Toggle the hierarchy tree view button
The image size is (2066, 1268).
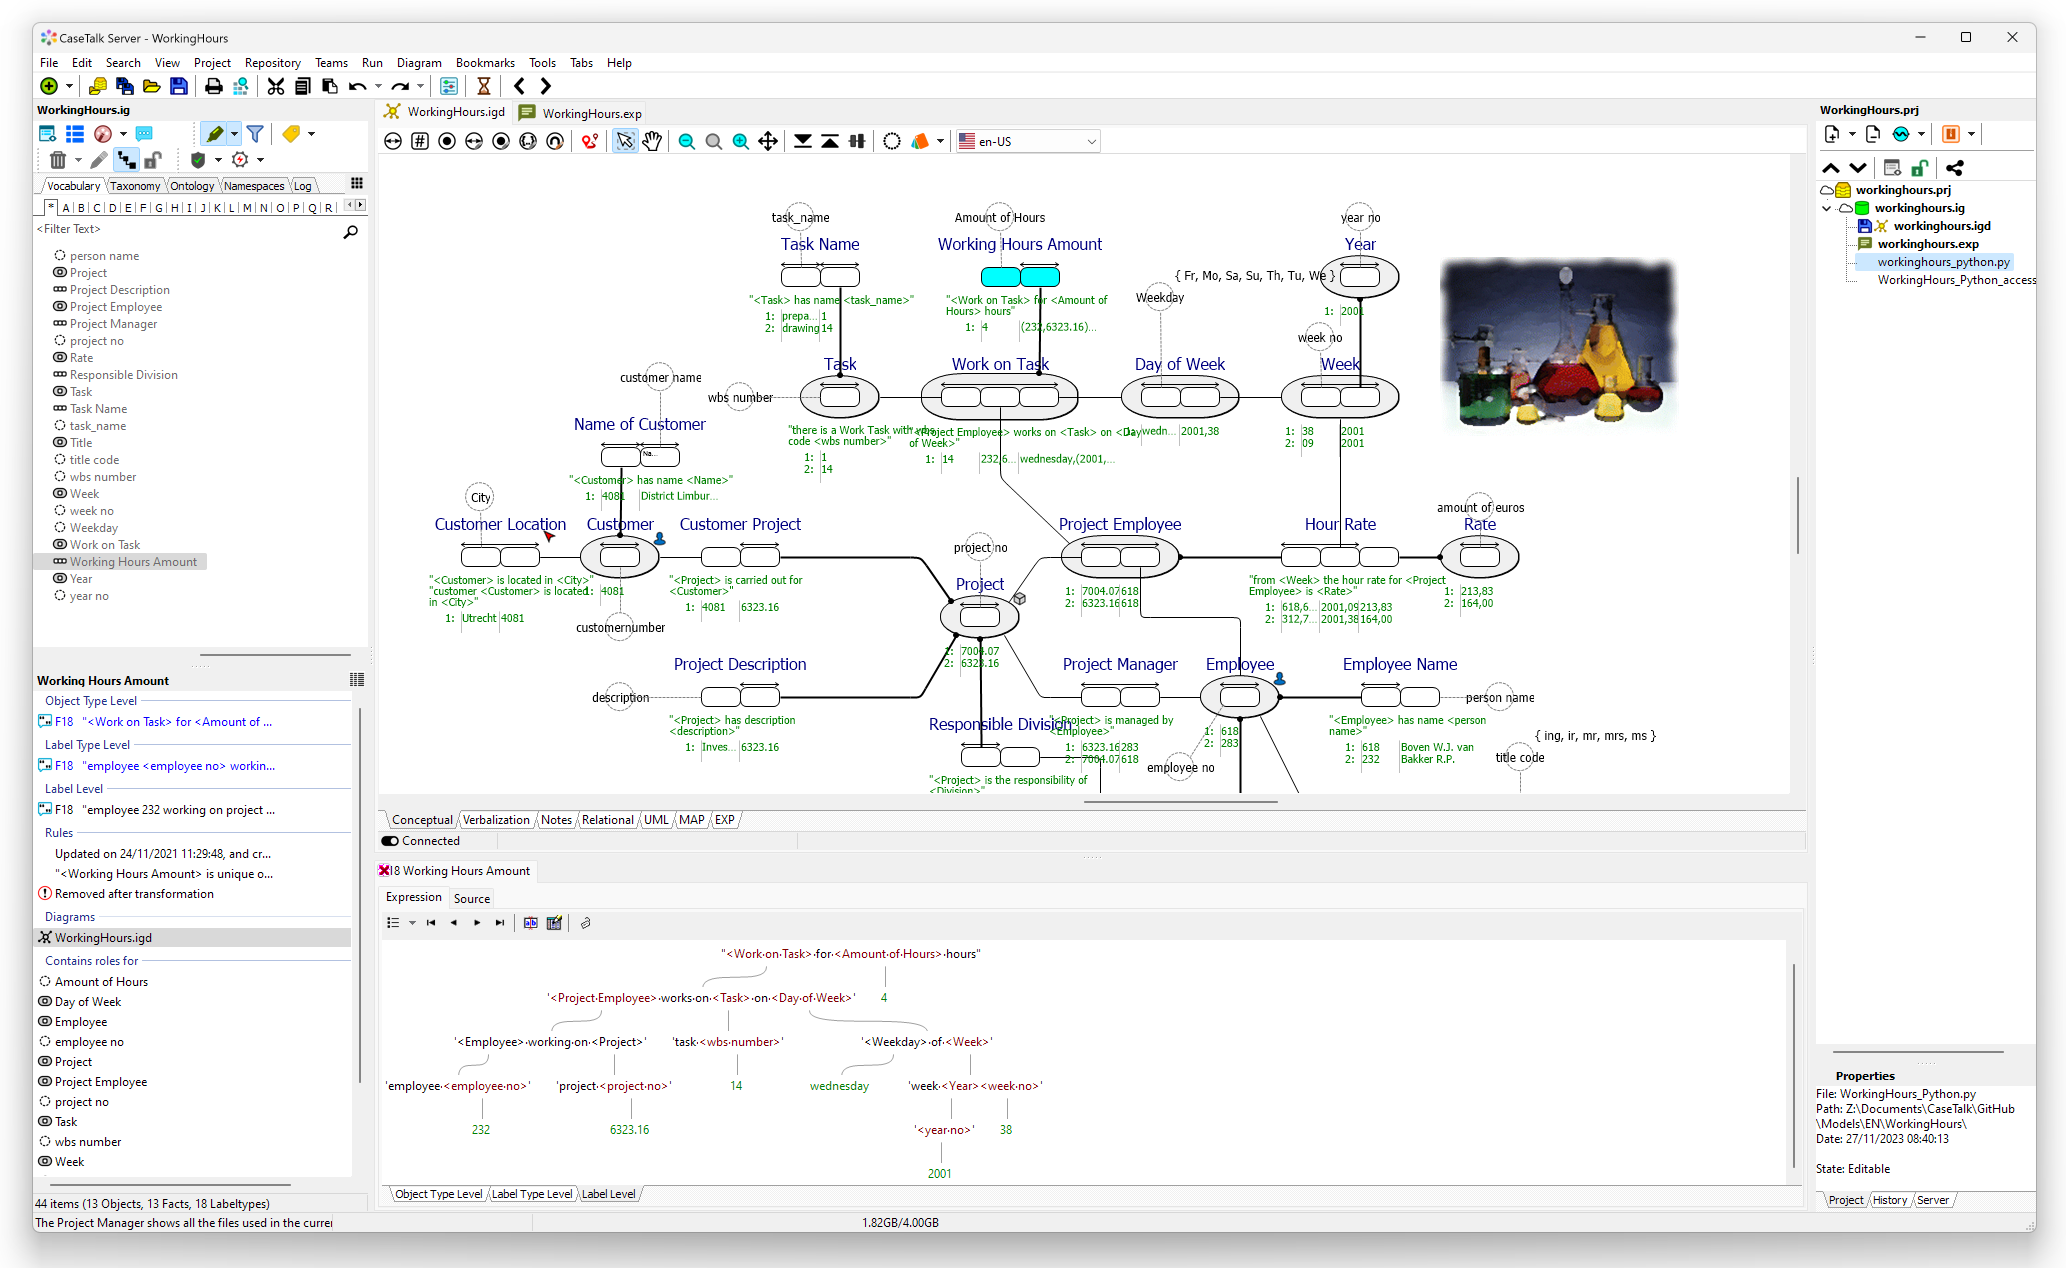coord(126,160)
